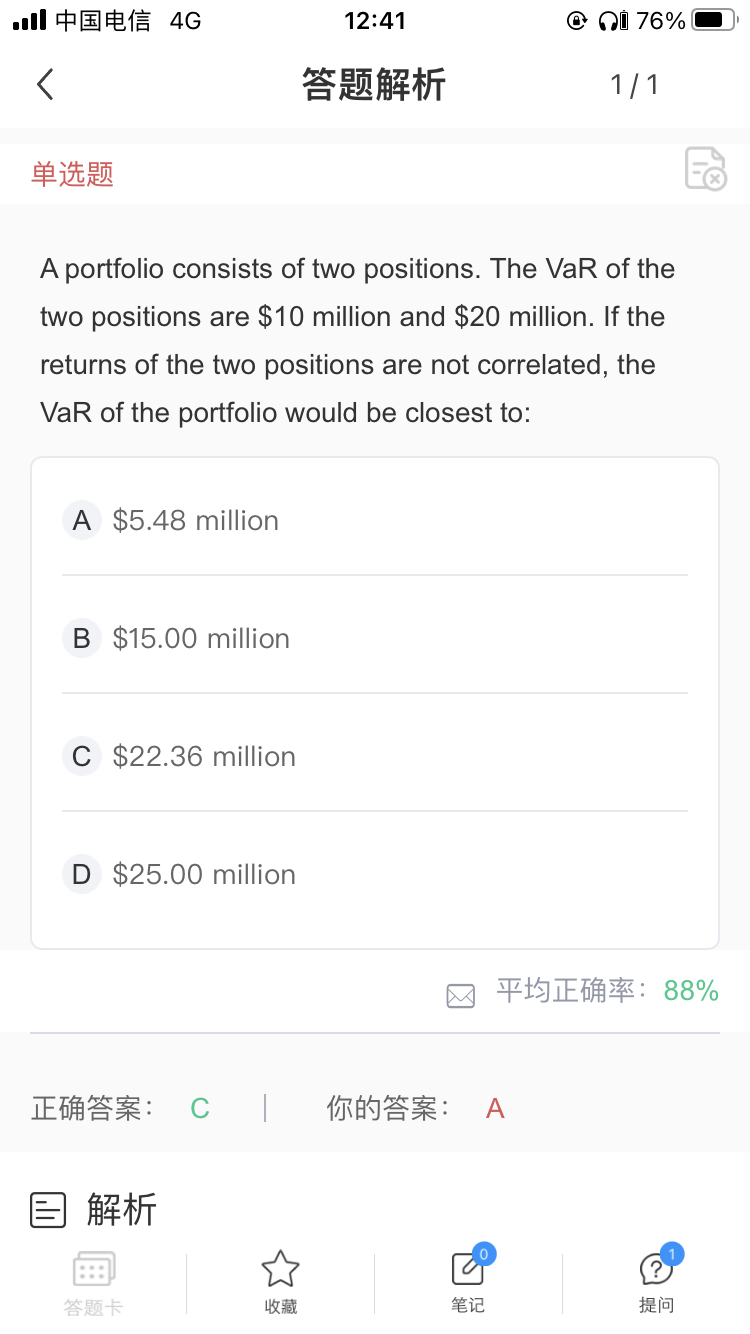The width and height of the screenshot is (750, 1334).
Task: Choose the $5.48 million answer
Action: pyautogui.click(x=196, y=520)
